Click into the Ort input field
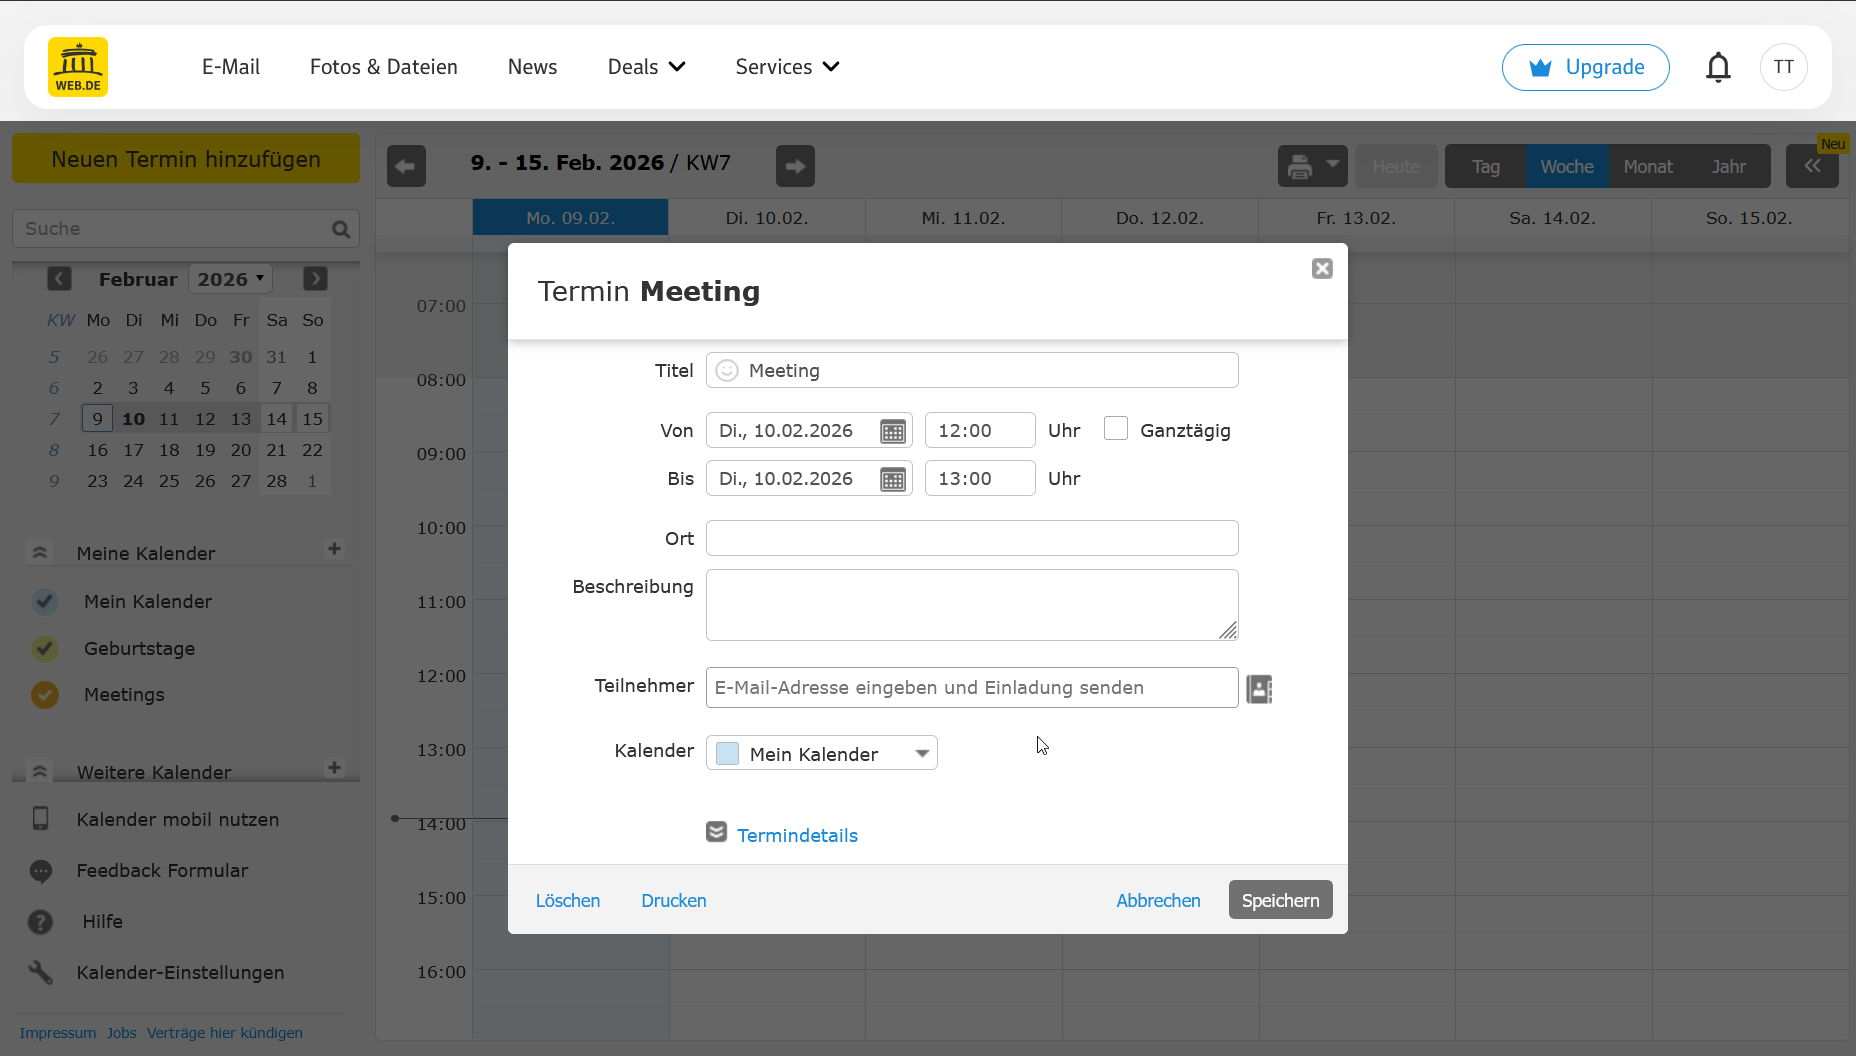1856x1056 pixels. (x=971, y=538)
